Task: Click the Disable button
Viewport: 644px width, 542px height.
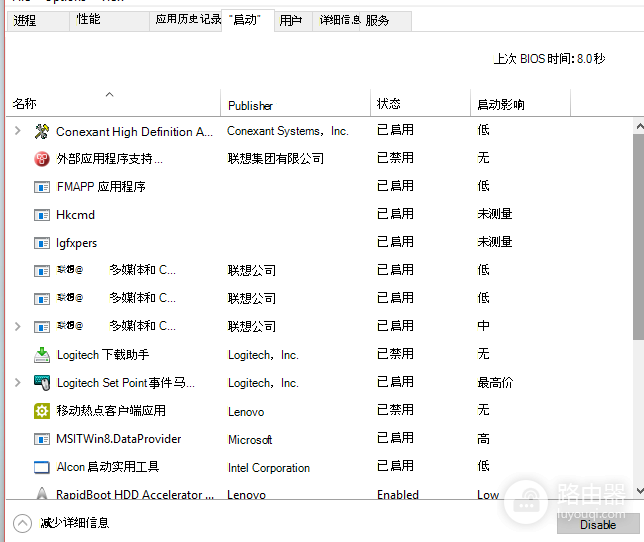Action: [598, 524]
